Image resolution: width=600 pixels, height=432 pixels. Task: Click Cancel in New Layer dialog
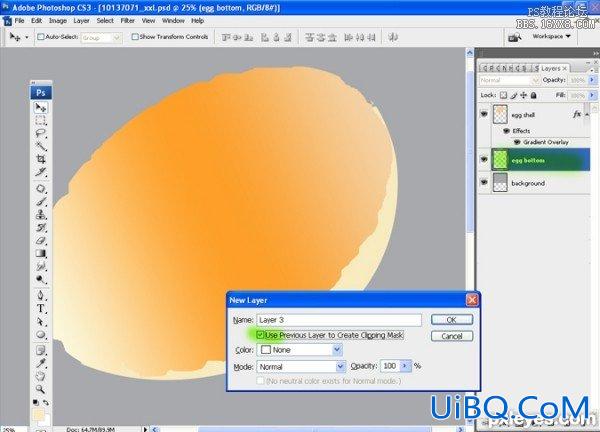452,336
